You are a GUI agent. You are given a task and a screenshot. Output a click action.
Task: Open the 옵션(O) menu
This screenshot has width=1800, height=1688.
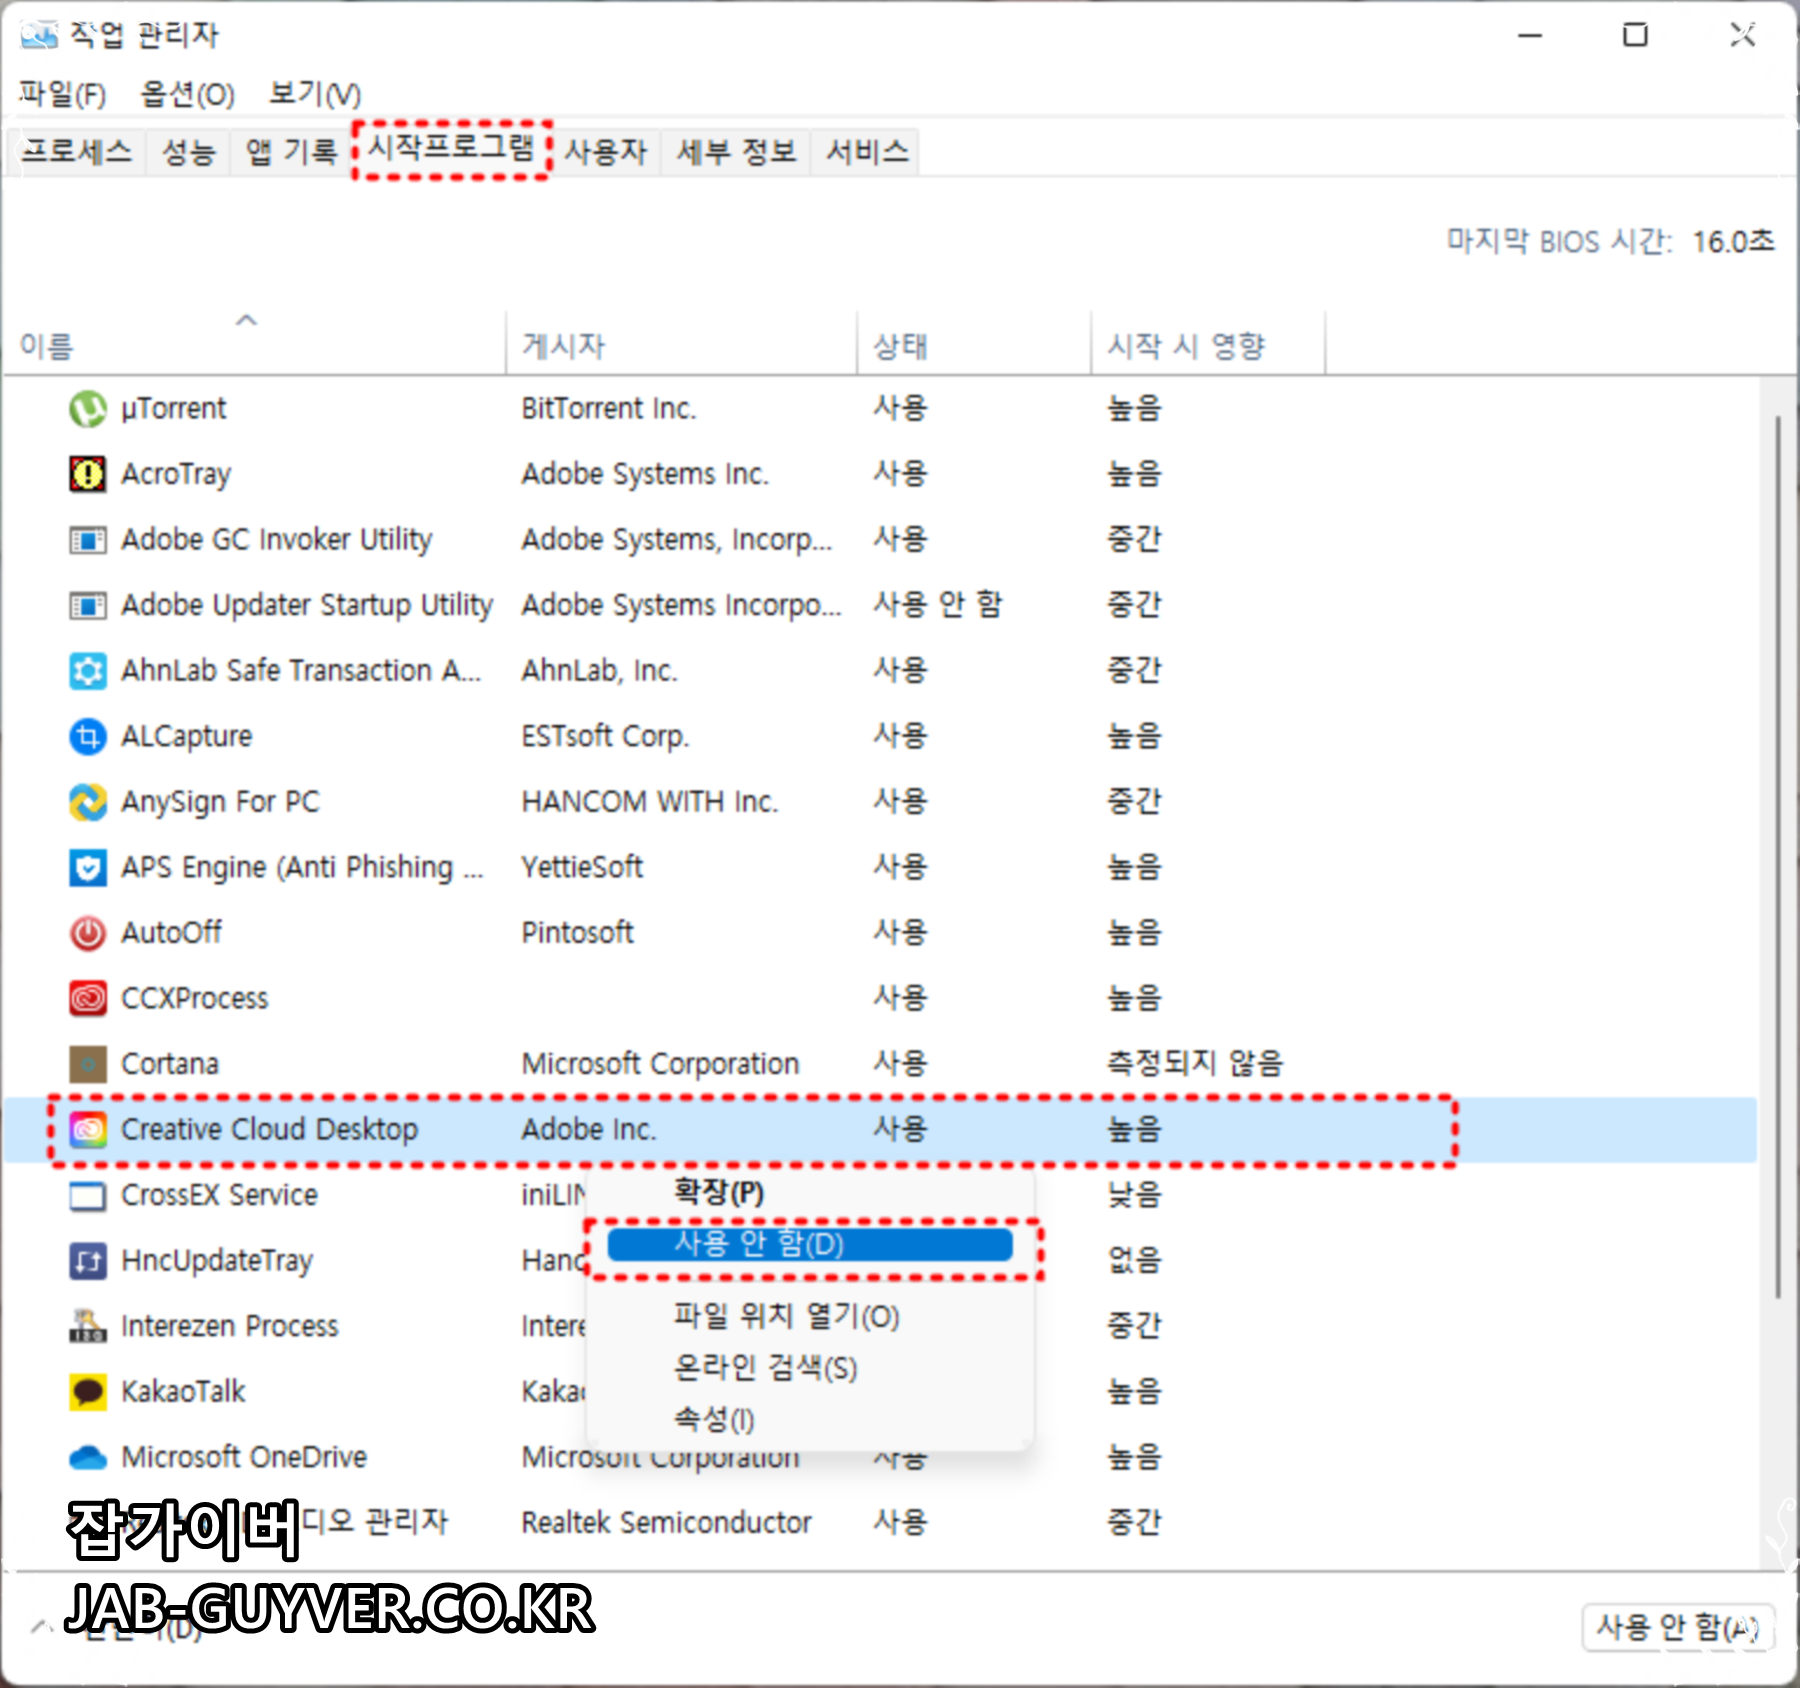187,94
